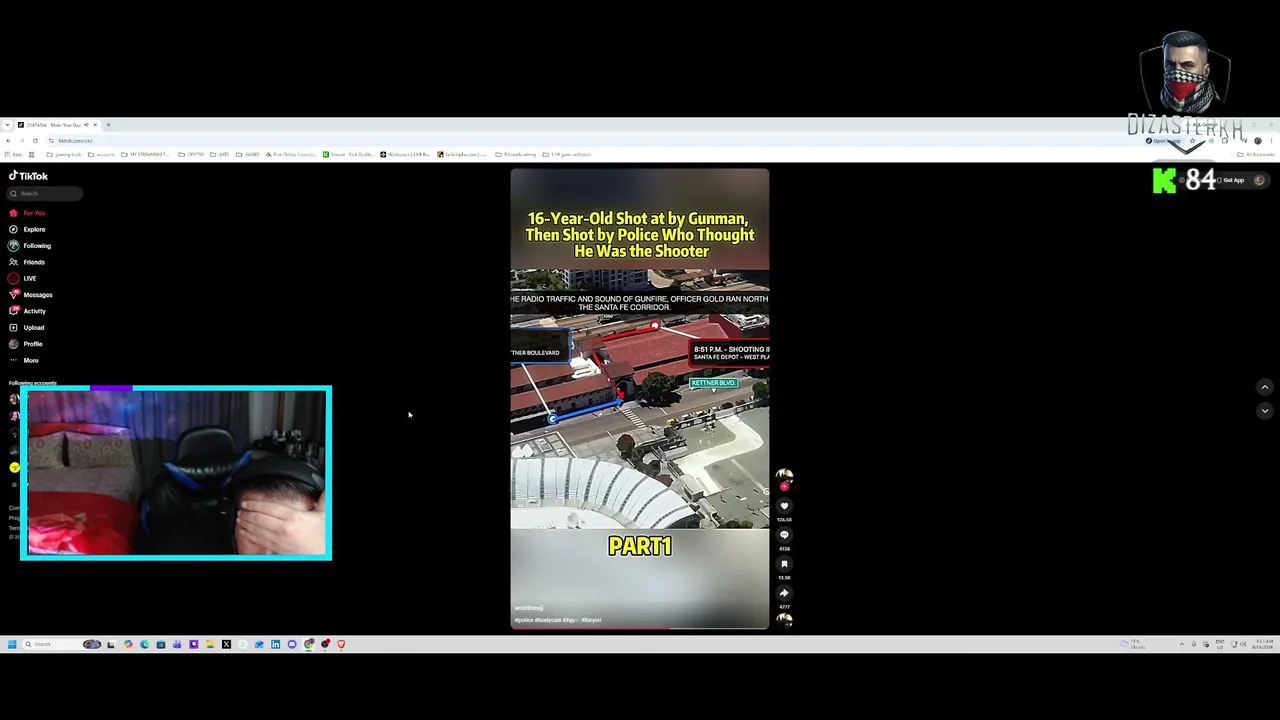Open X app from the taskbar
Image resolution: width=1280 pixels, height=720 pixels.
coord(226,644)
